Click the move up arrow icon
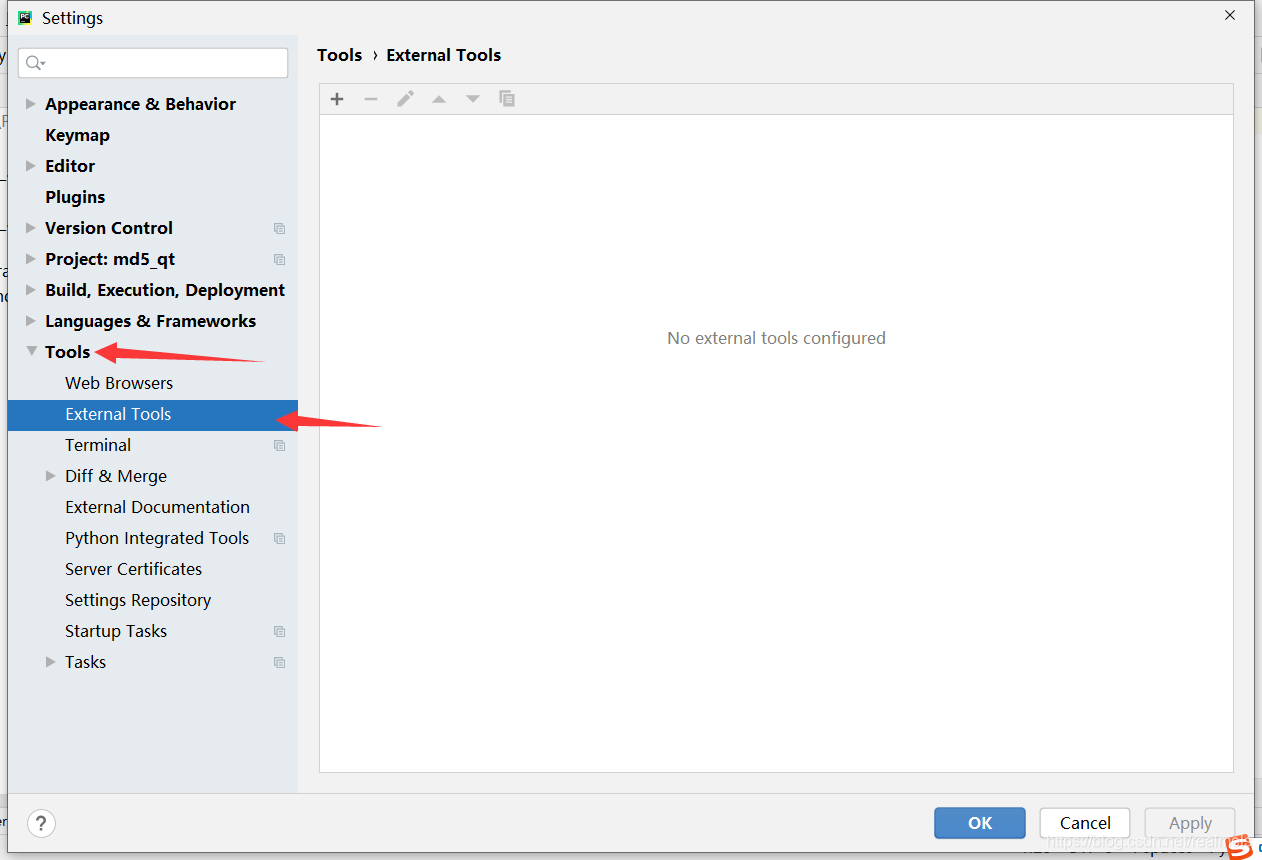 [439, 99]
